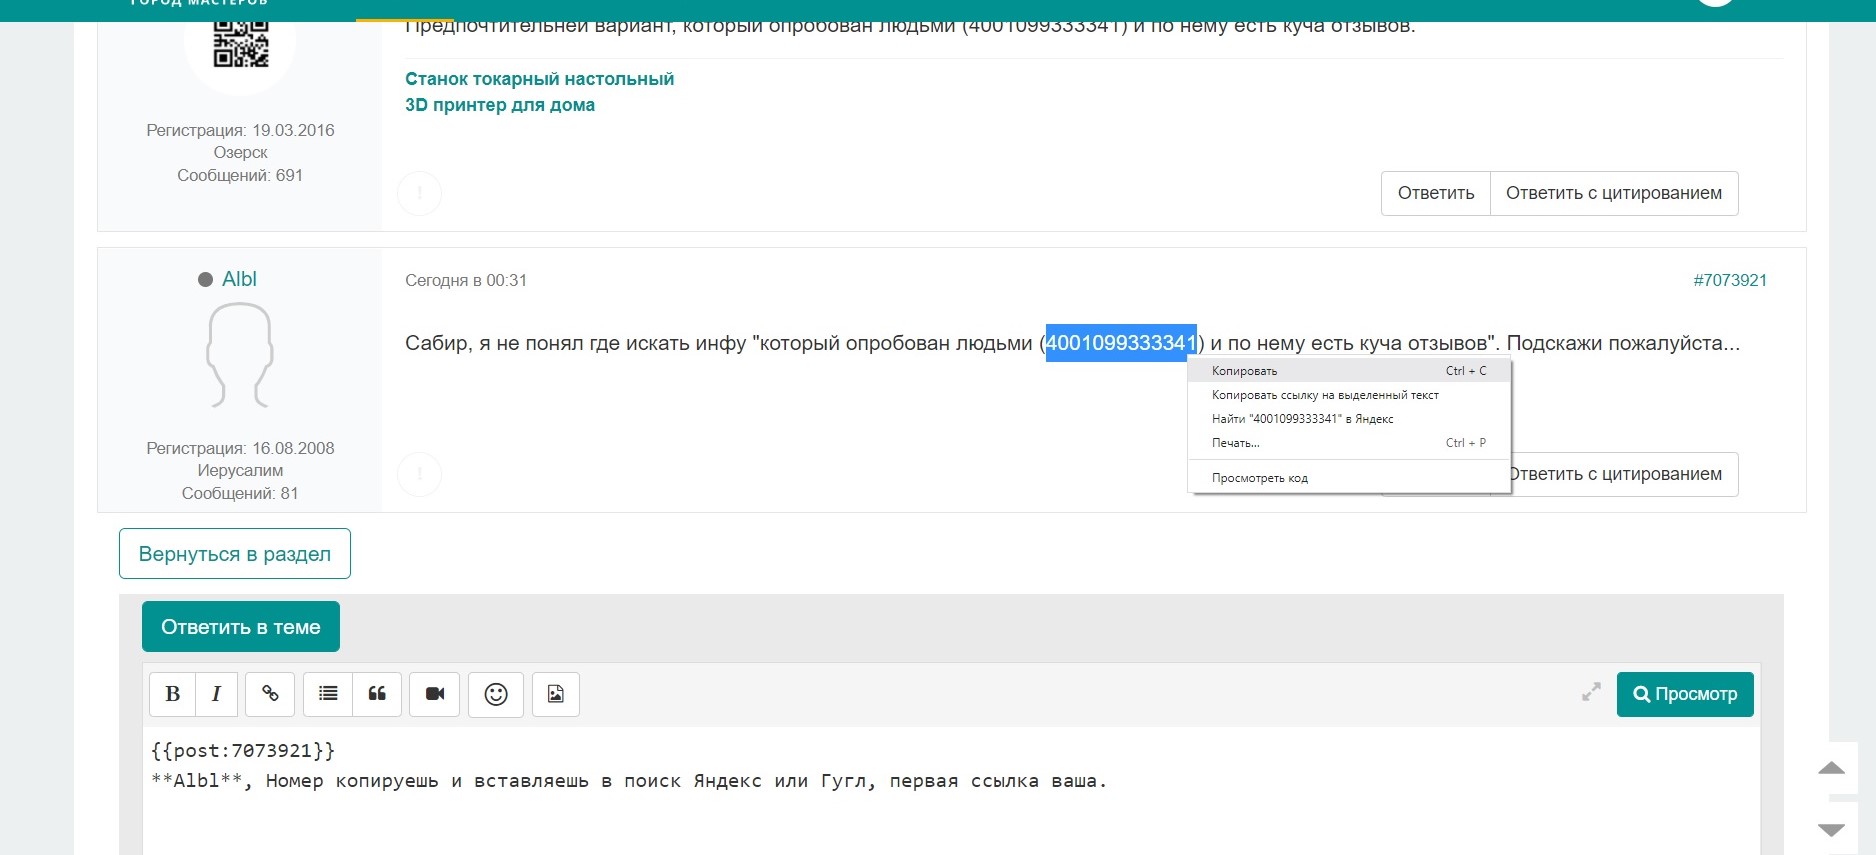Add a quote block using quote icon
Image resolution: width=1876 pixels, height=855 pixels.
(x=377, y=694)
